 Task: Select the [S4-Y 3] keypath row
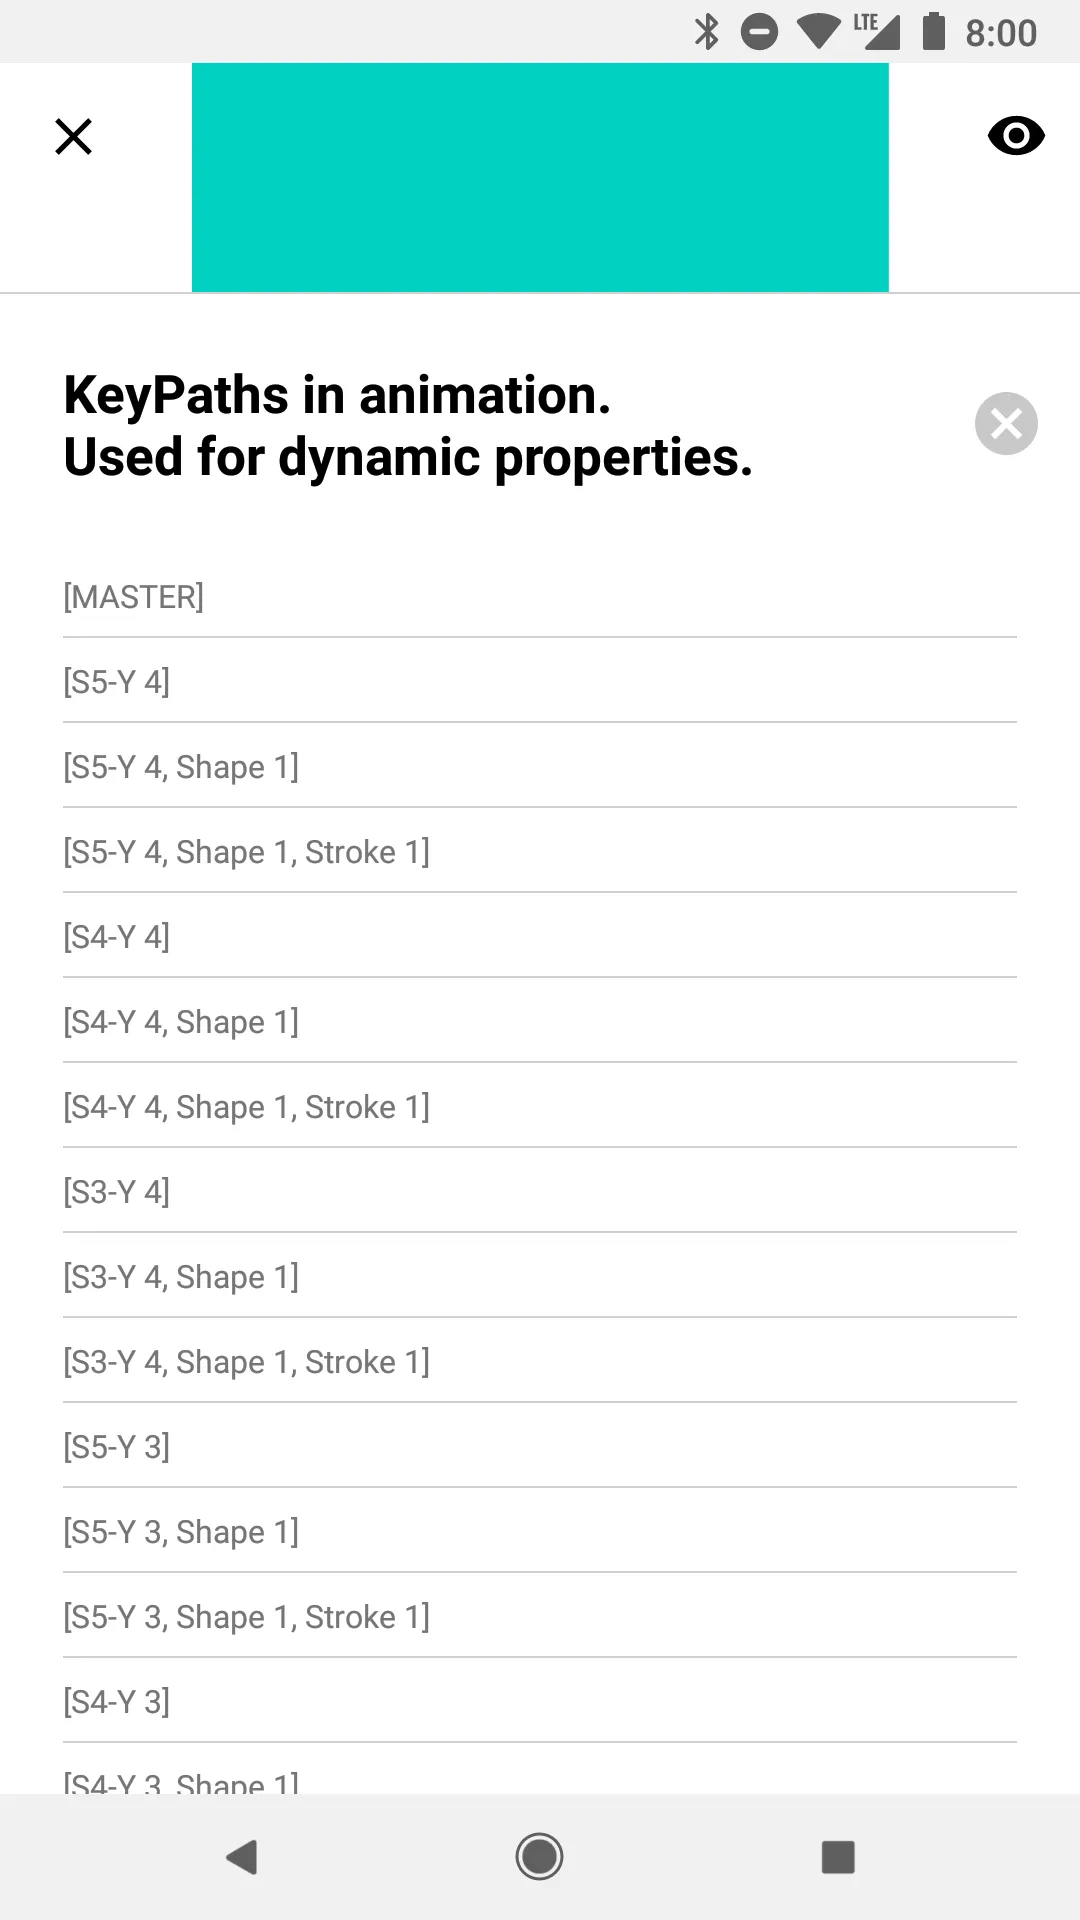[540, 1701]
